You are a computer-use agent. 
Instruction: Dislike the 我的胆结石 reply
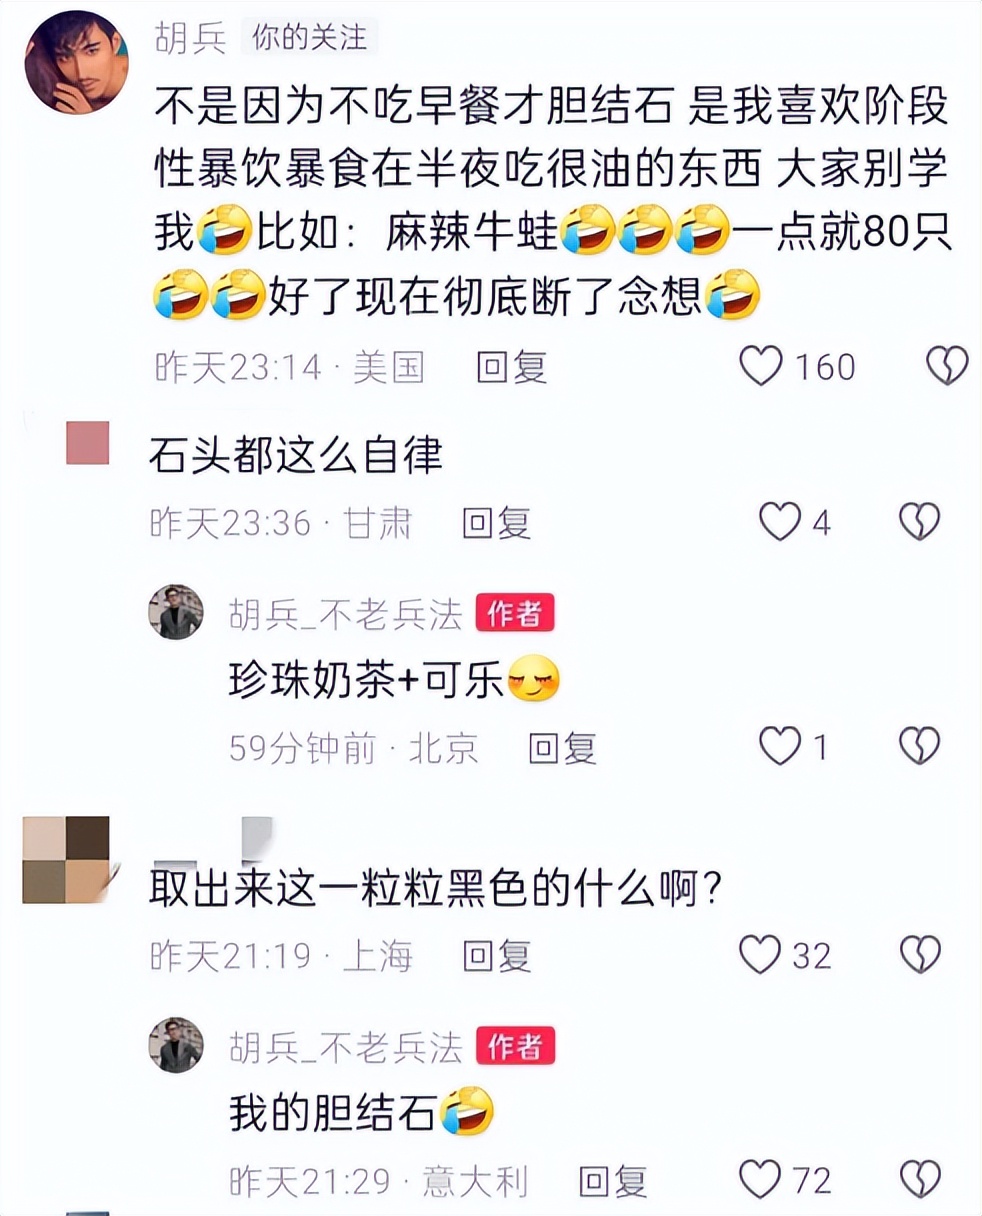[919, 1180]
